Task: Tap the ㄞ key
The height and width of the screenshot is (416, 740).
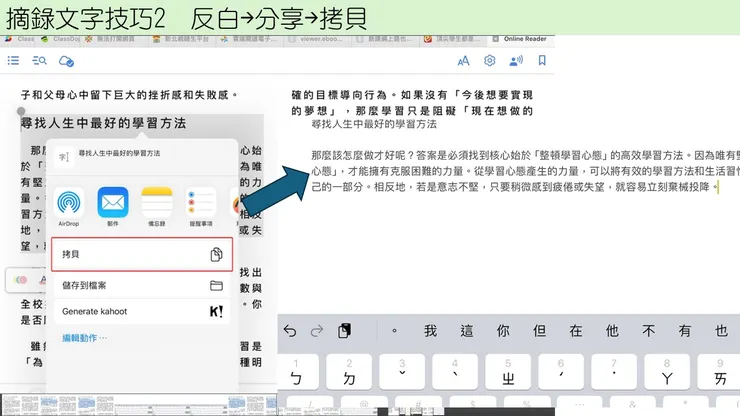Action: pyautogui.click(x=719, y=372)
